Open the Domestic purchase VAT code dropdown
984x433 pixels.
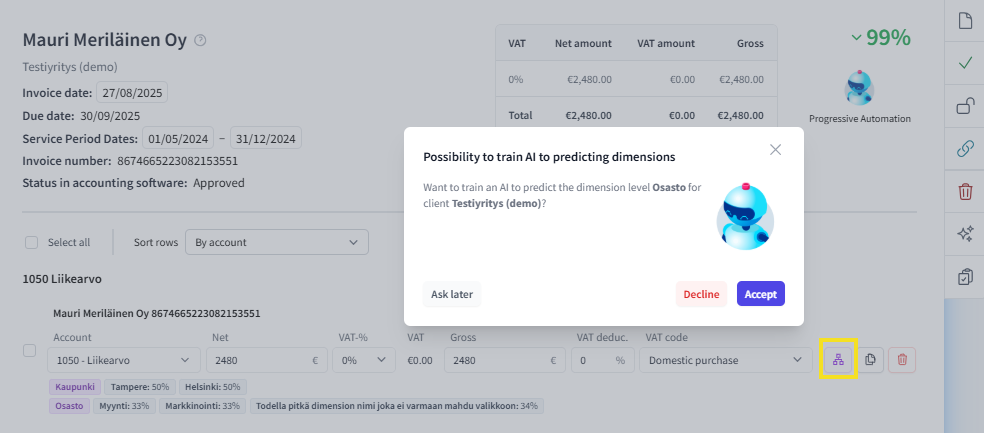pyautogui.click(x=724, y=360)
